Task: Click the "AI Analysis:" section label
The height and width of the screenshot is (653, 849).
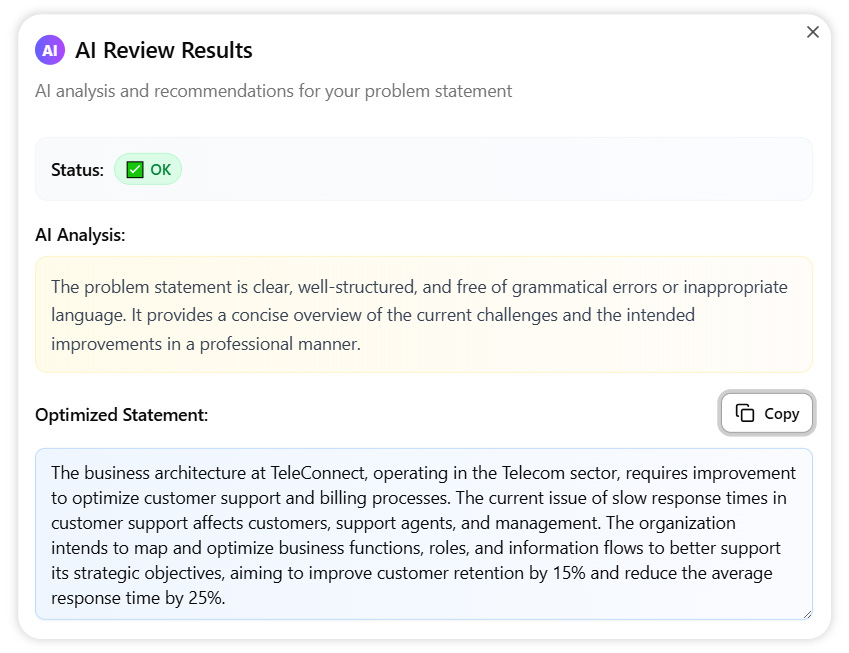Action: (80, 235)
